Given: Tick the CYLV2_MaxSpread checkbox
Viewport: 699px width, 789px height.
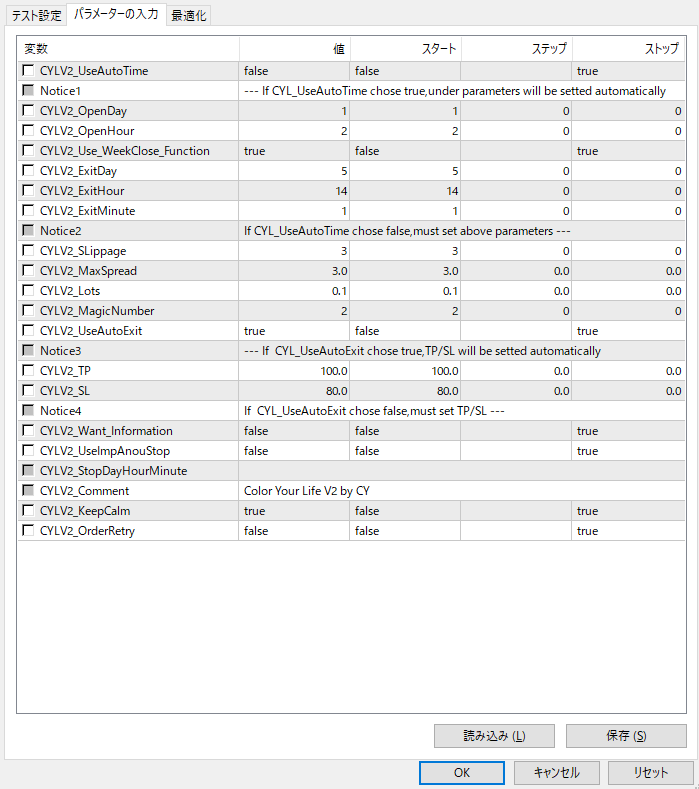Looking at the screenshot, I should click(28, 271).
